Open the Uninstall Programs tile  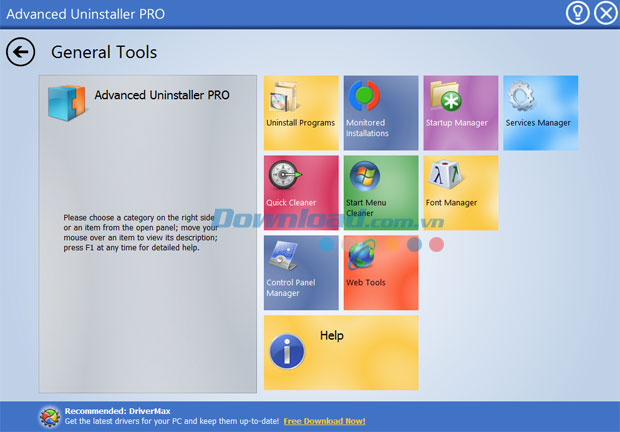[x=301, y=113]
